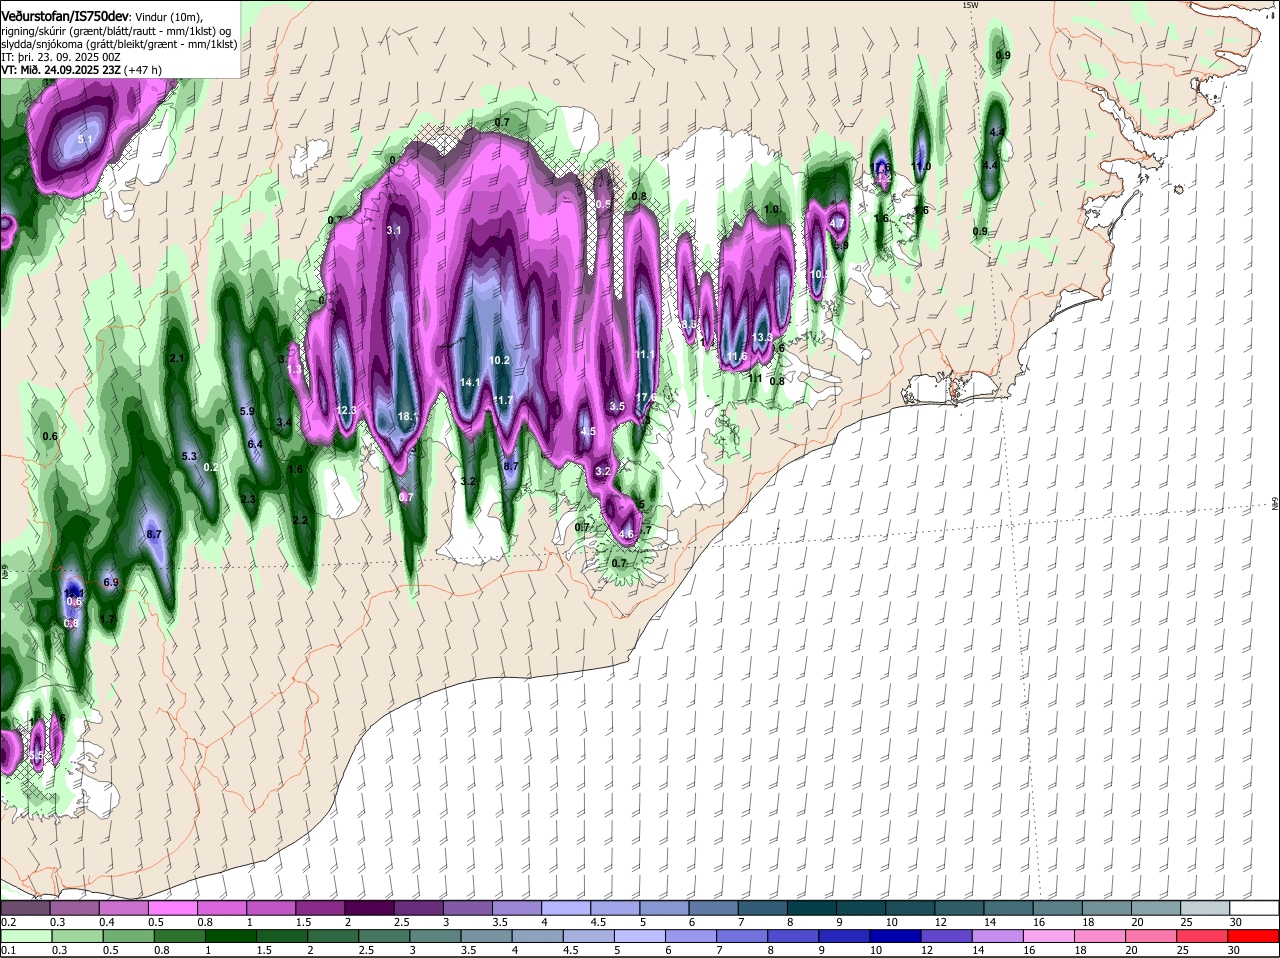Click the 14.1 precipitation value label

(x=470, y=382)
